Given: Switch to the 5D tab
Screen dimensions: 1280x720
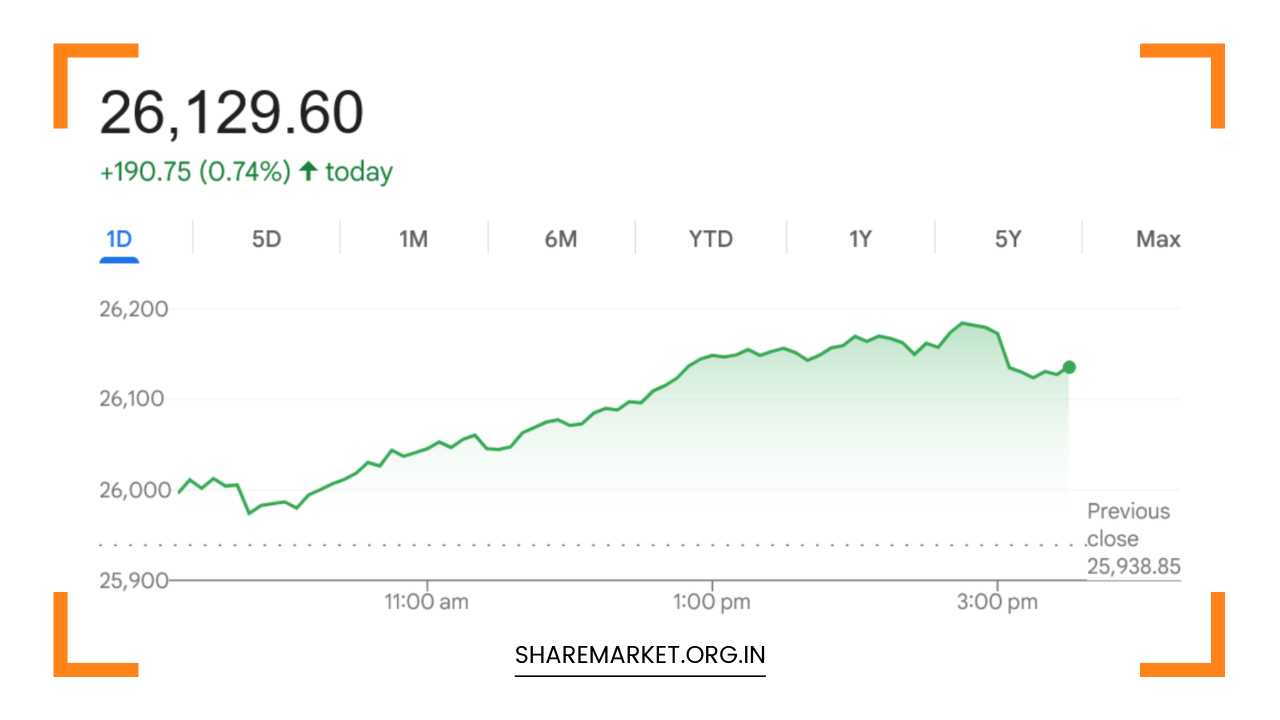Looking at the screenshot, I should point(266,239).
